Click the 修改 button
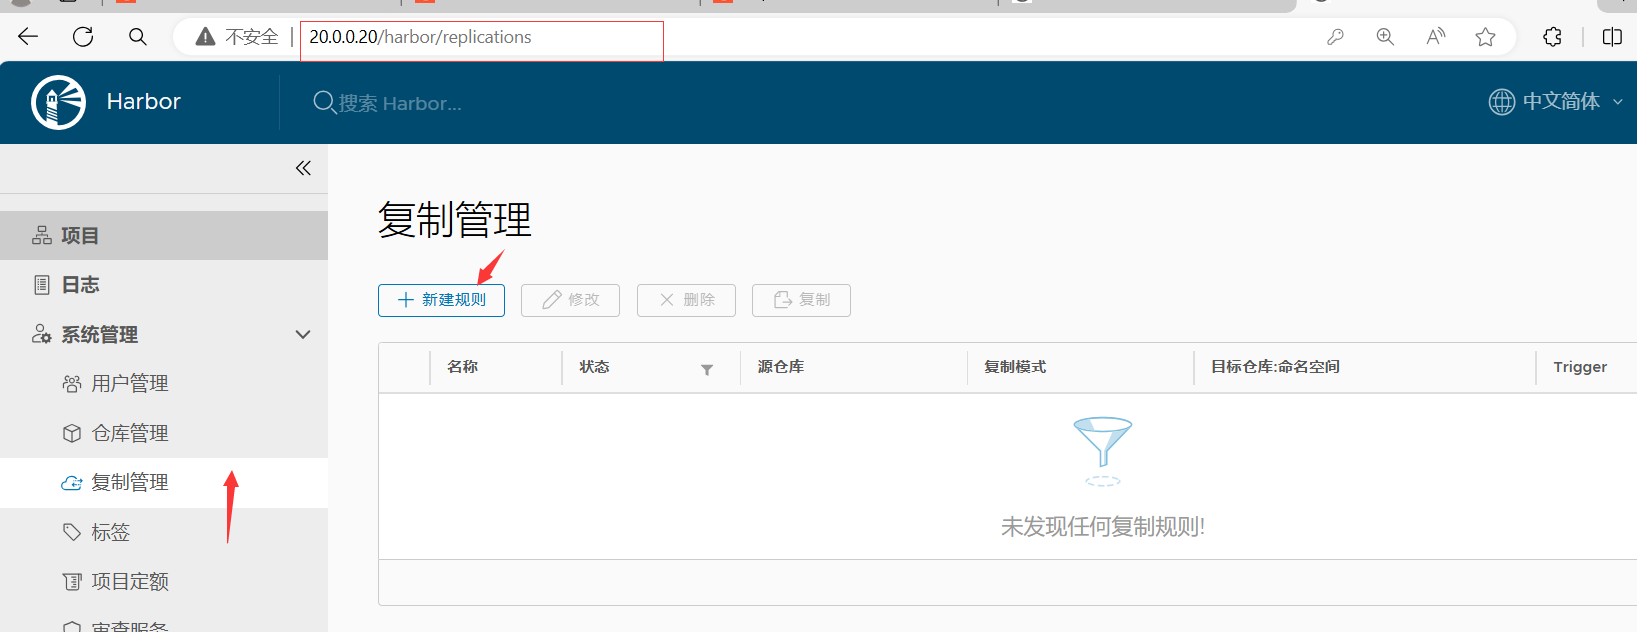This screenshot has height=632, width=1637. 570,300
